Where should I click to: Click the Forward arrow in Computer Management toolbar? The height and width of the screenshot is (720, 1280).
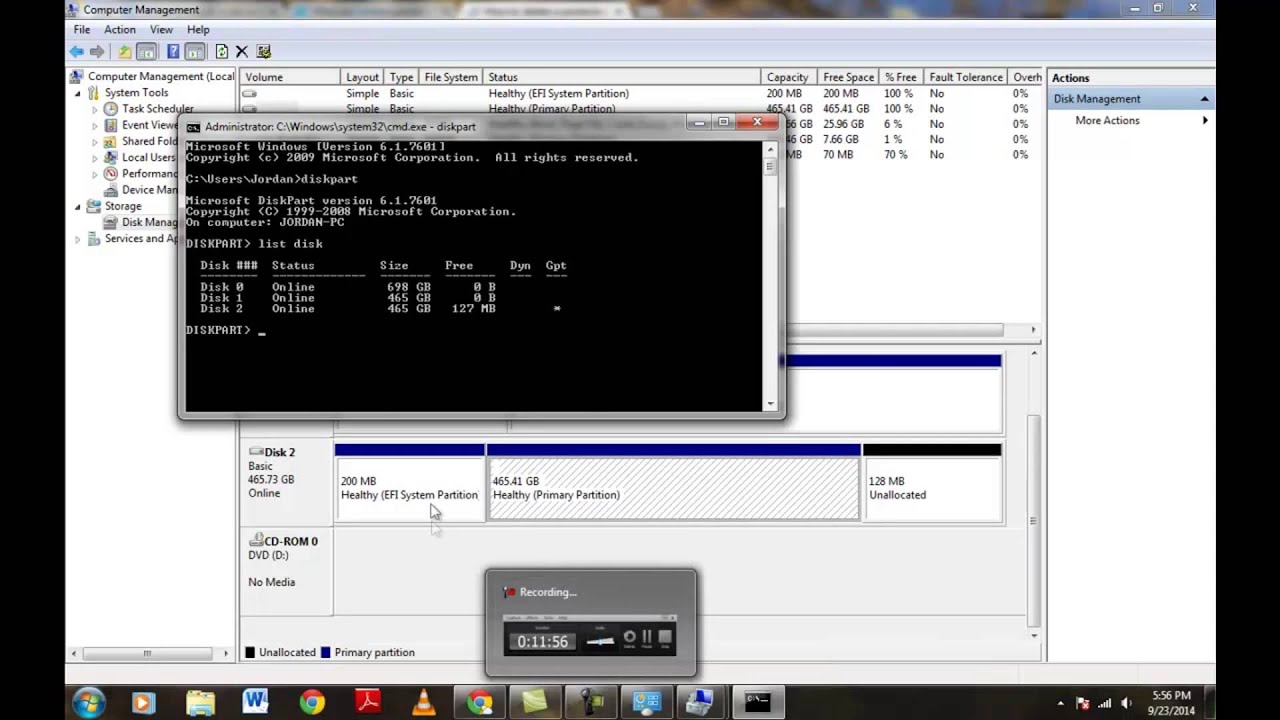point(97,52)
